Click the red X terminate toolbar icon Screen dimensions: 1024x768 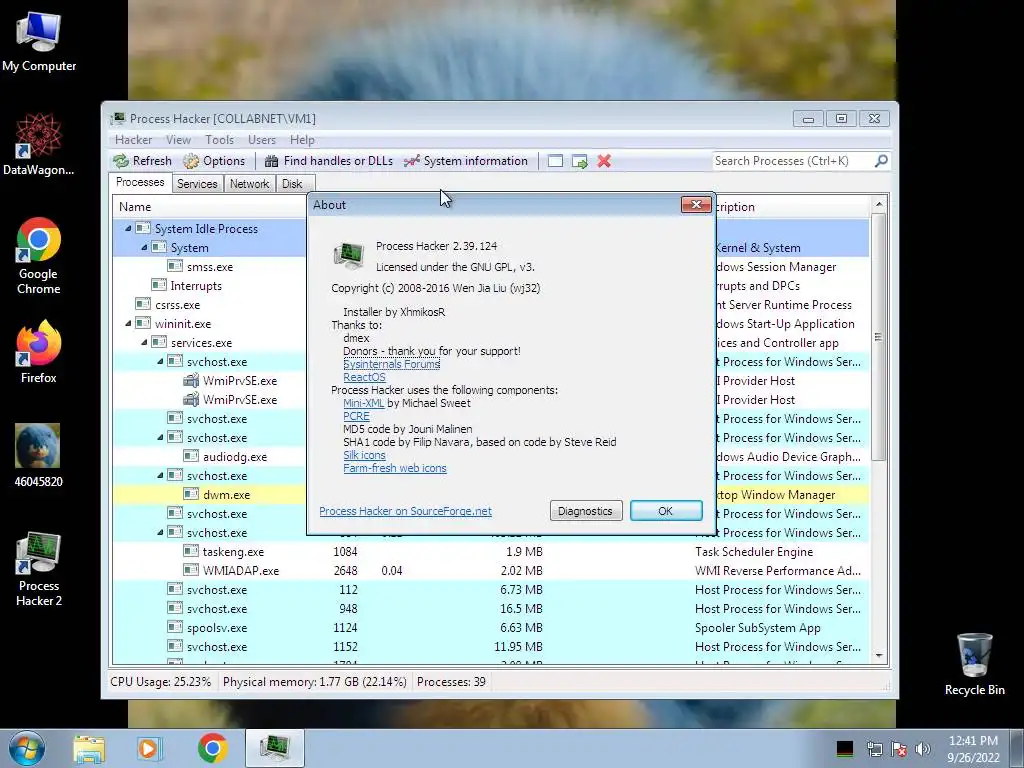(x=604, y=161)
